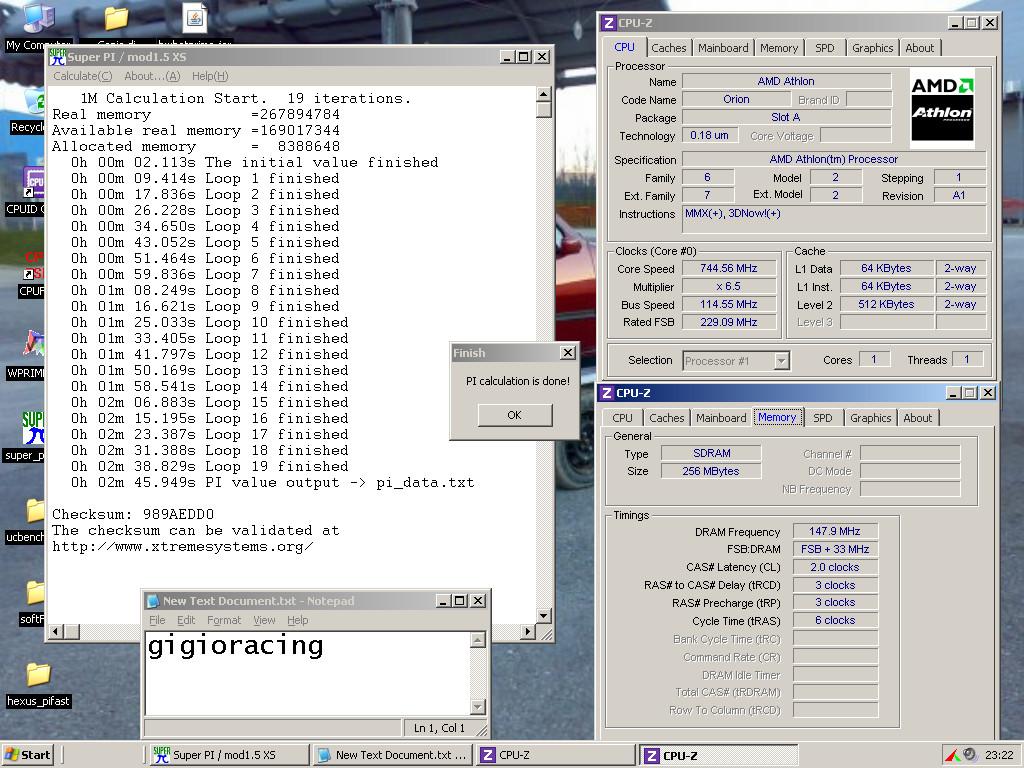The height and width of the screenshot is (768, 1024).
Task: Switch to New Text Document taskbar button
Action: pyautogui.click(x=392, y=755)
